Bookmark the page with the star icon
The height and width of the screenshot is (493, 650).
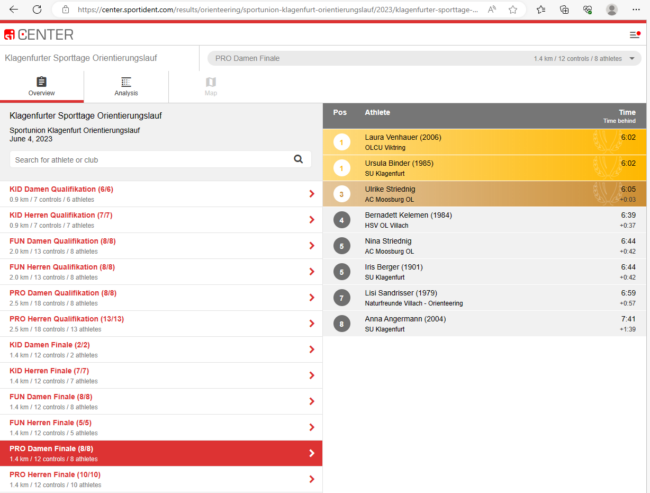point(541,9)
